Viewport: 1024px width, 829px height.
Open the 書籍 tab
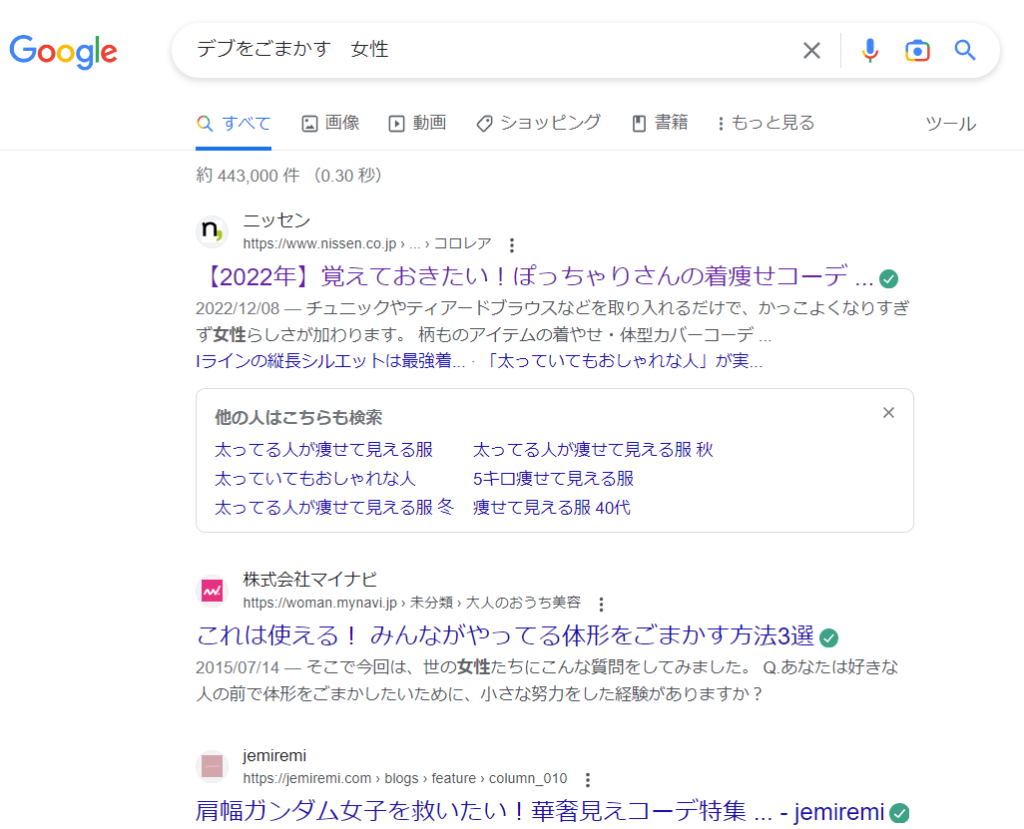(660, 123)
